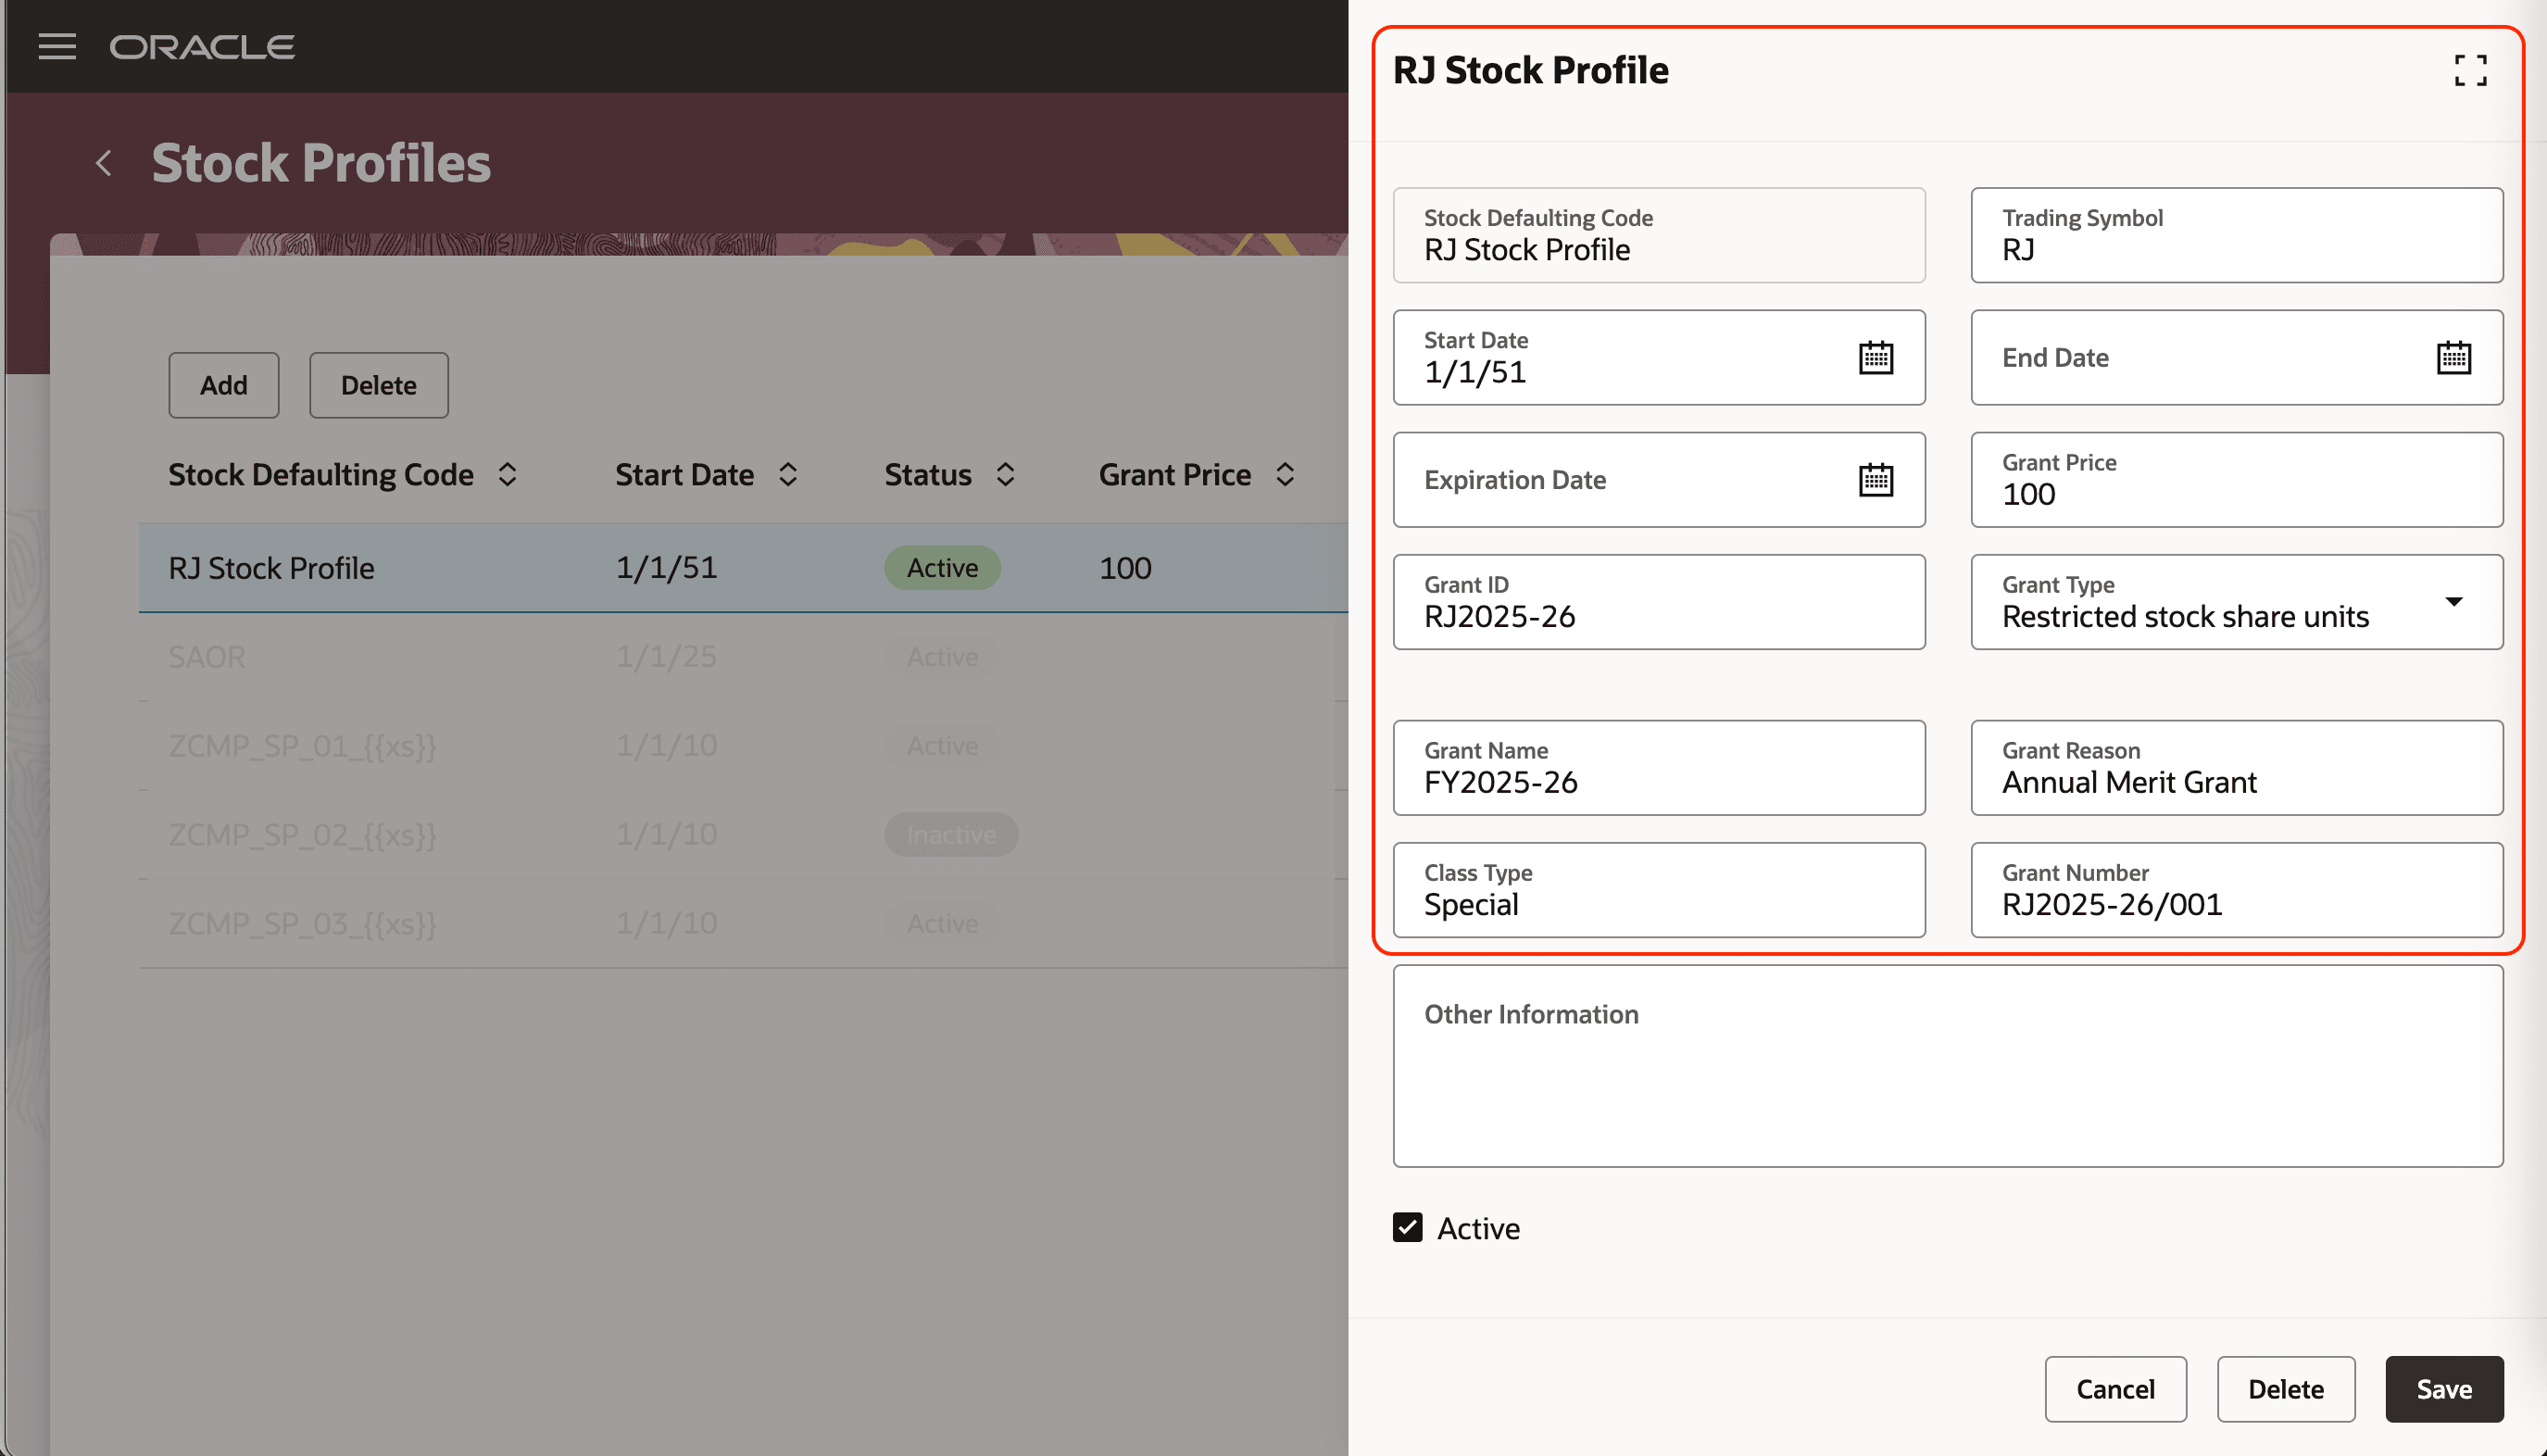
Task: Open the Grant Type dropdown
Action: tap(2455, 602)
